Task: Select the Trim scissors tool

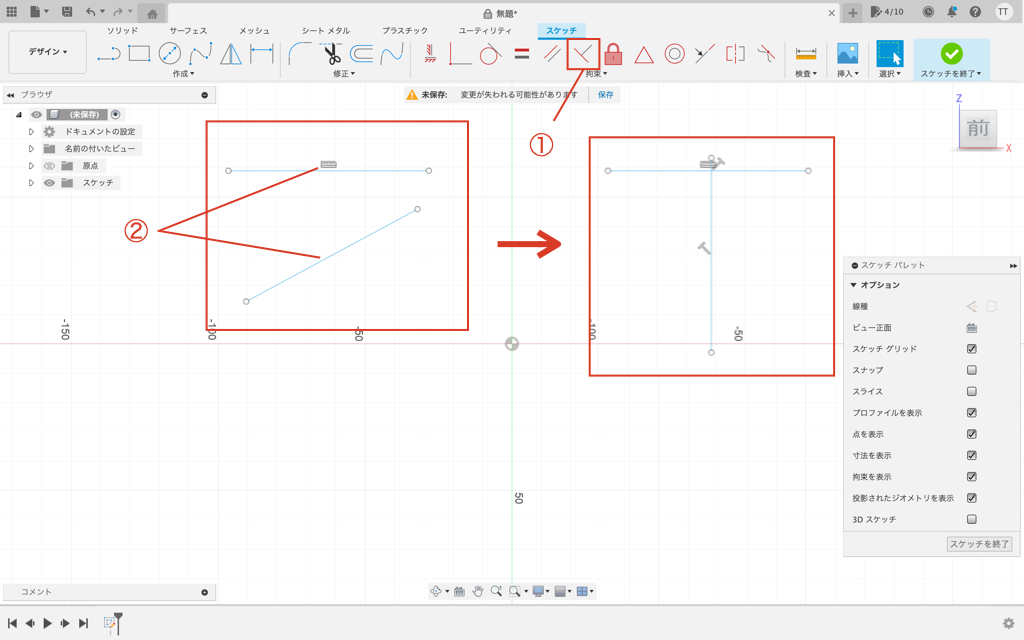Action: pos(332,54)
